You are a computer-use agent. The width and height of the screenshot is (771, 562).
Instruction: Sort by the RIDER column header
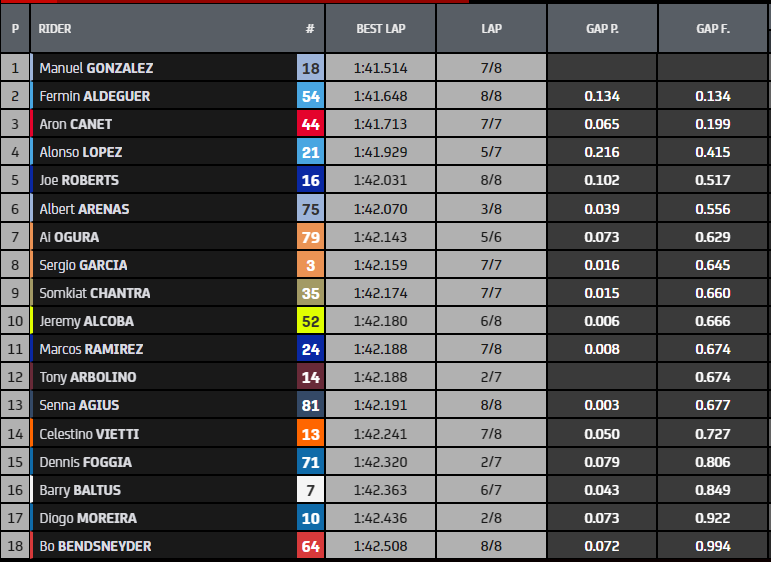[55, 29]
